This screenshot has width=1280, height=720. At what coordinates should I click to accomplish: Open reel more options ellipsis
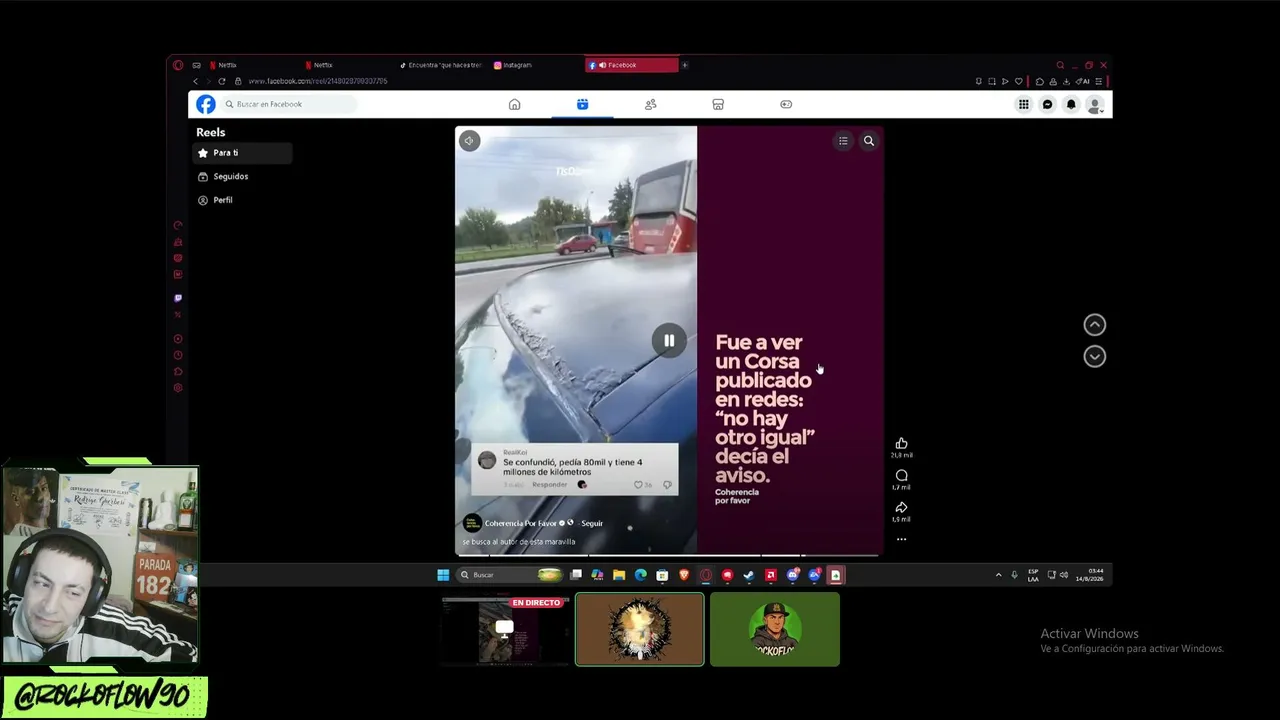pos(901,539)
